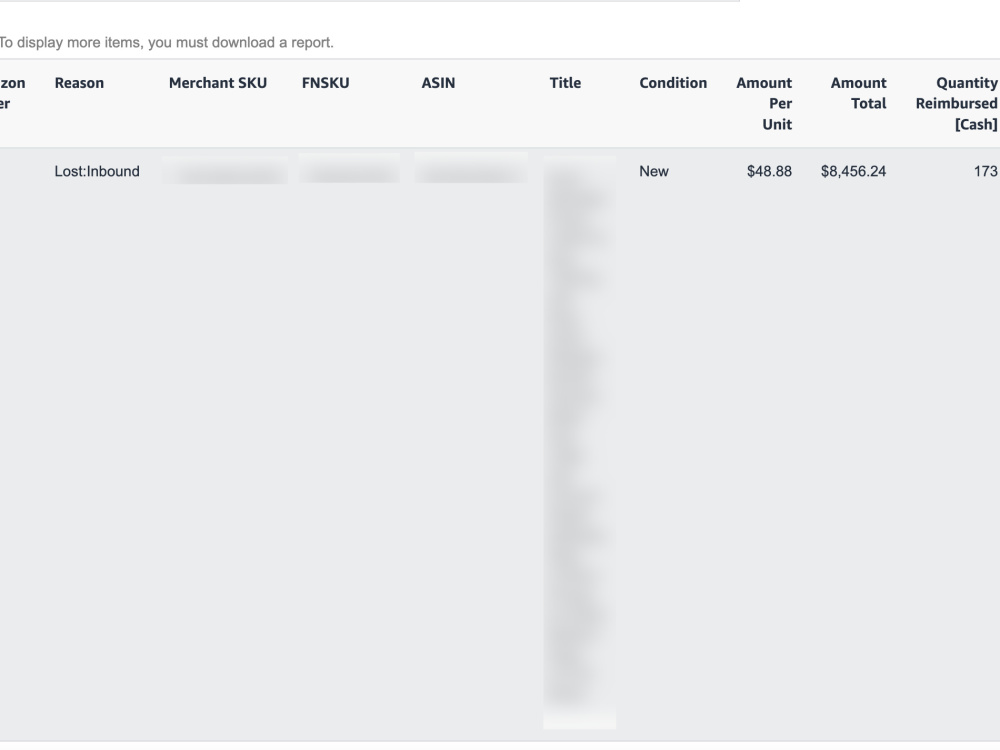Image resolution: width=1000 pixels, height=750 pixels.
Task: Click the Amount Per Unit header
Action: (x=764, y=103)
